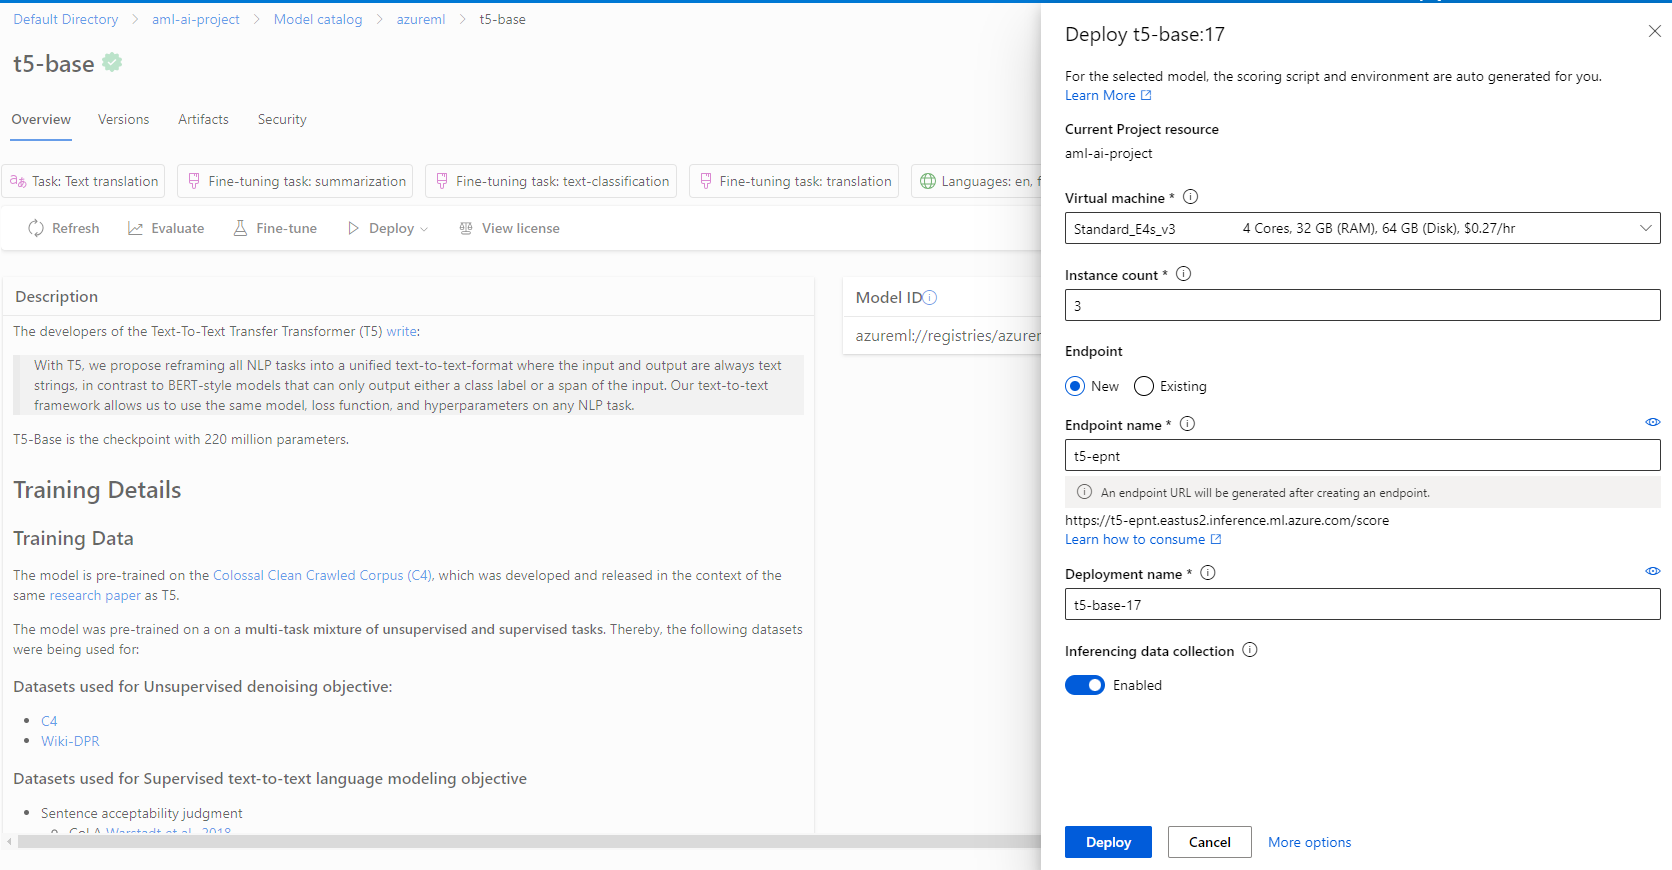Open Colossal Clean Crawled Corpus link

coord(323,575)
